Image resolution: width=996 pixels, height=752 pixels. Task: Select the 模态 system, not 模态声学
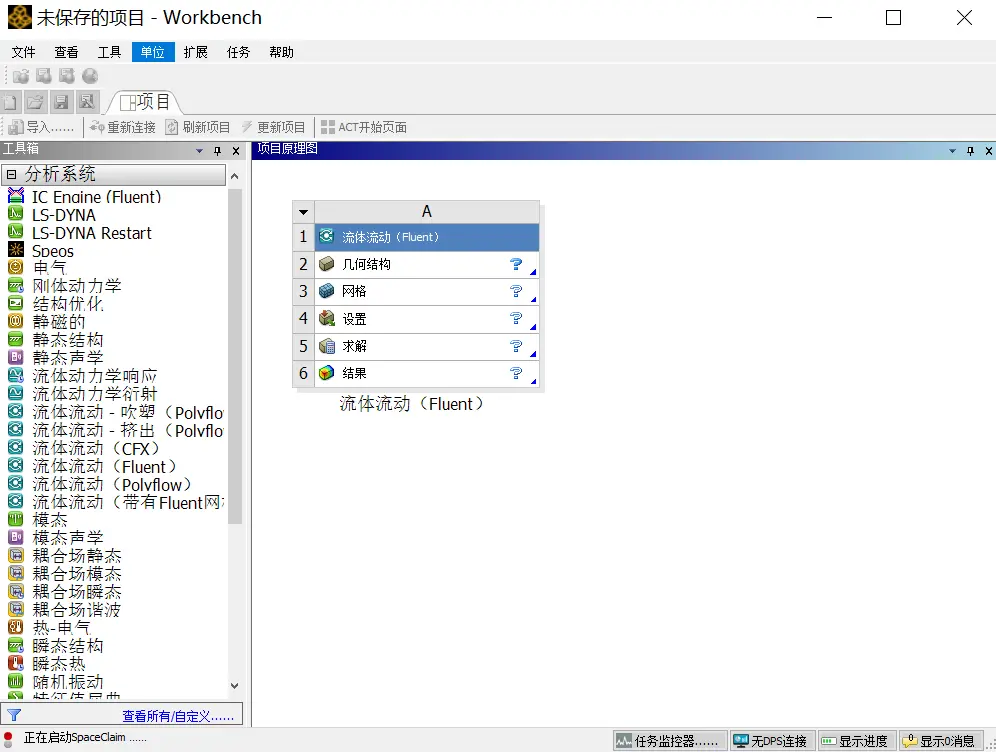(x=50, y=520)
